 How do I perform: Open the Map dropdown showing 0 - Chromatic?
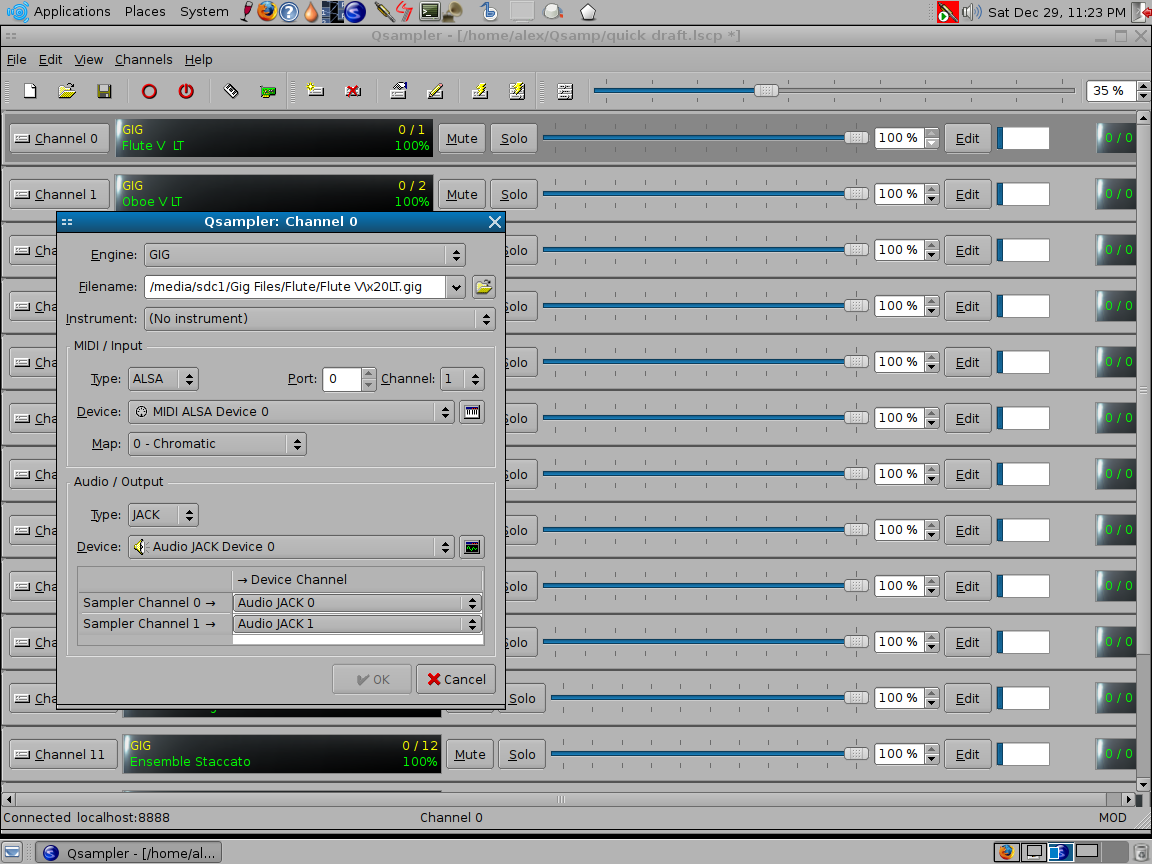coord(217,444)
